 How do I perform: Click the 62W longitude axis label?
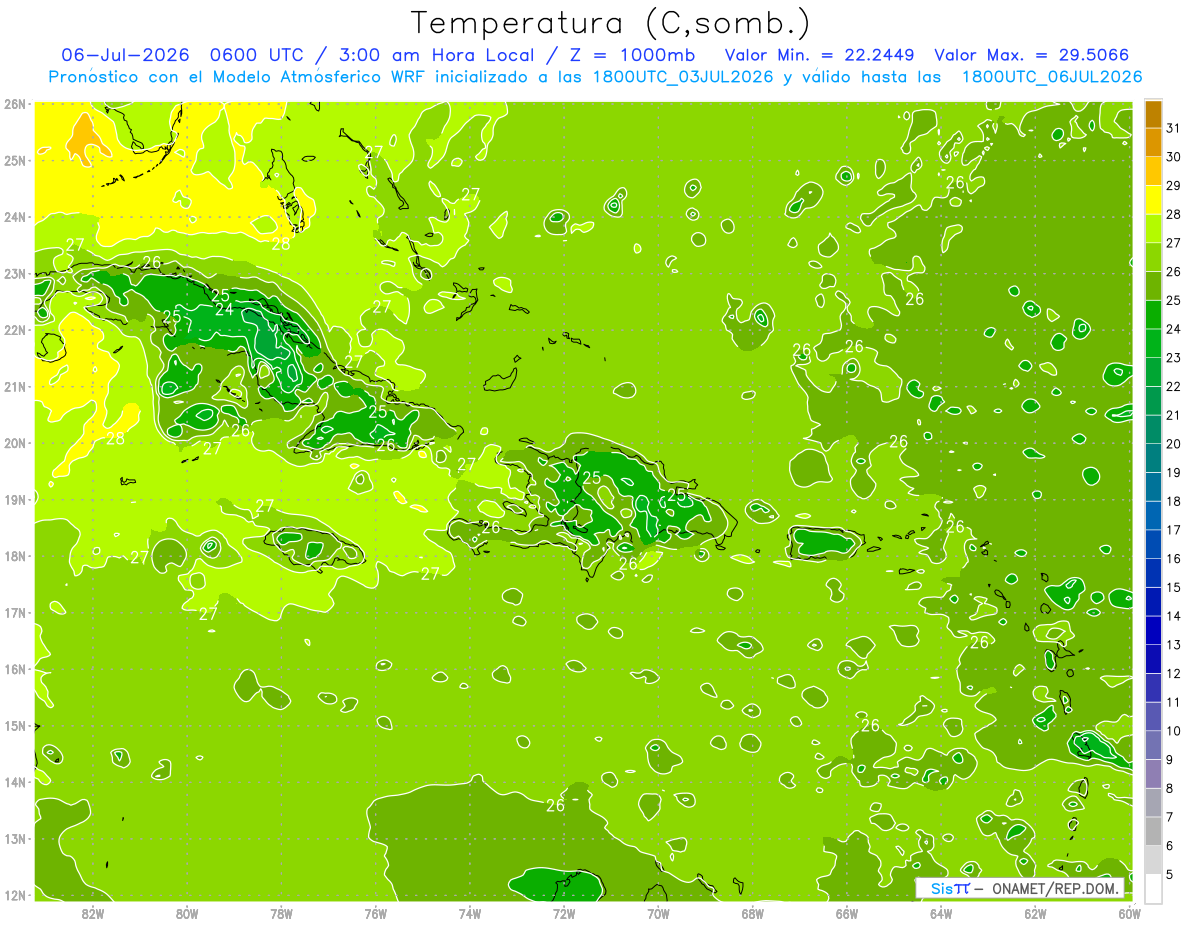(1035, 913)
